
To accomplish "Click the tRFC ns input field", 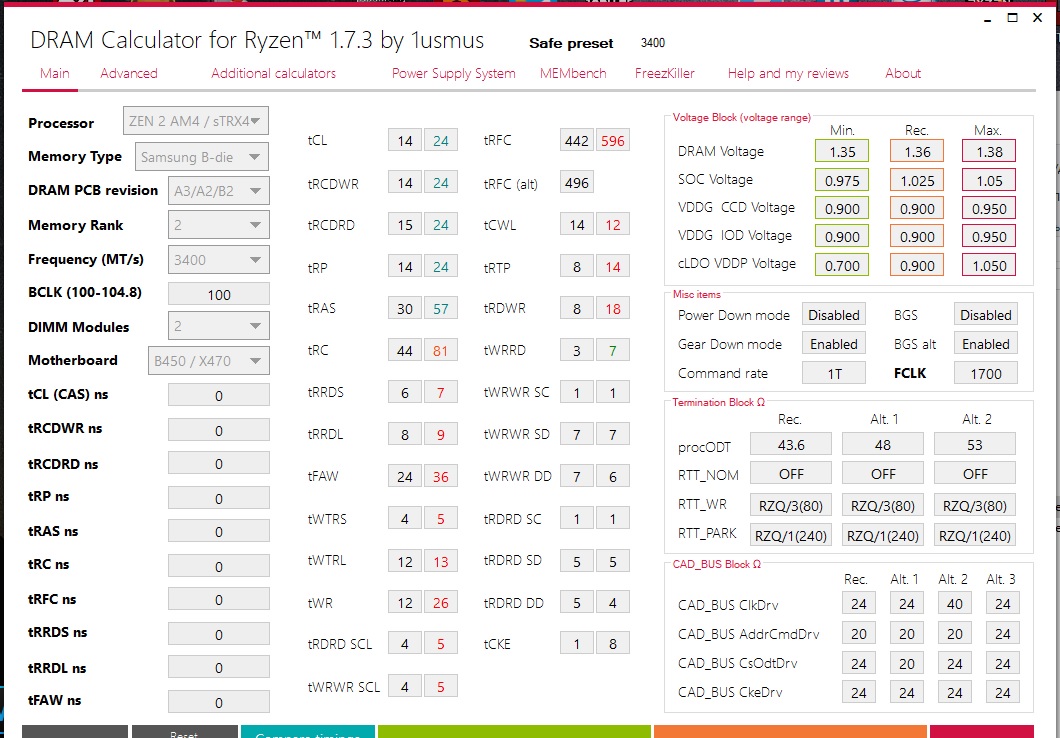I will [218, 599].
